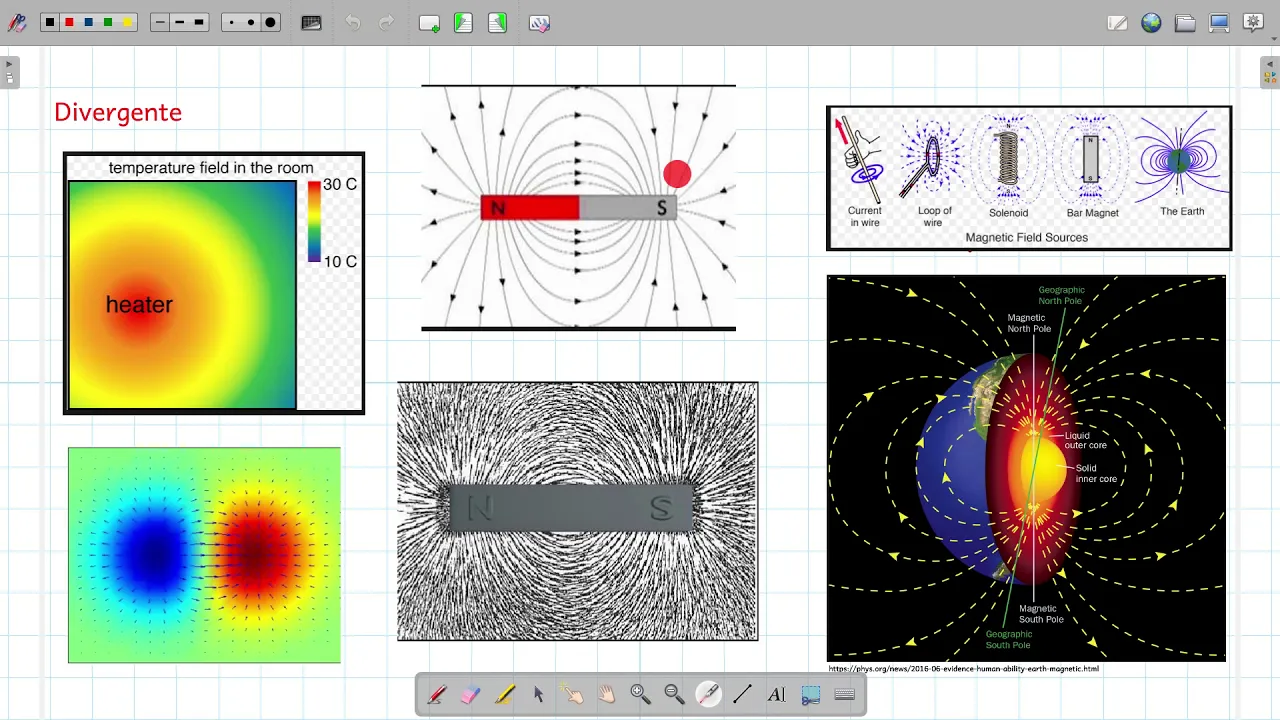
Task: Select the iron filings magnet photo
Action: coord(578,511)
